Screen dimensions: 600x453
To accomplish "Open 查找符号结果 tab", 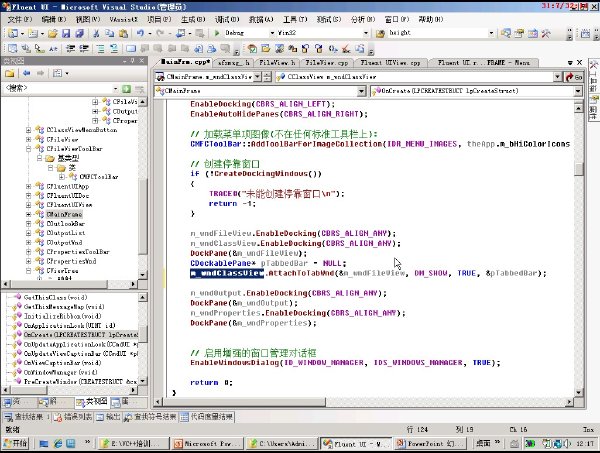I will tap(150, 417).
